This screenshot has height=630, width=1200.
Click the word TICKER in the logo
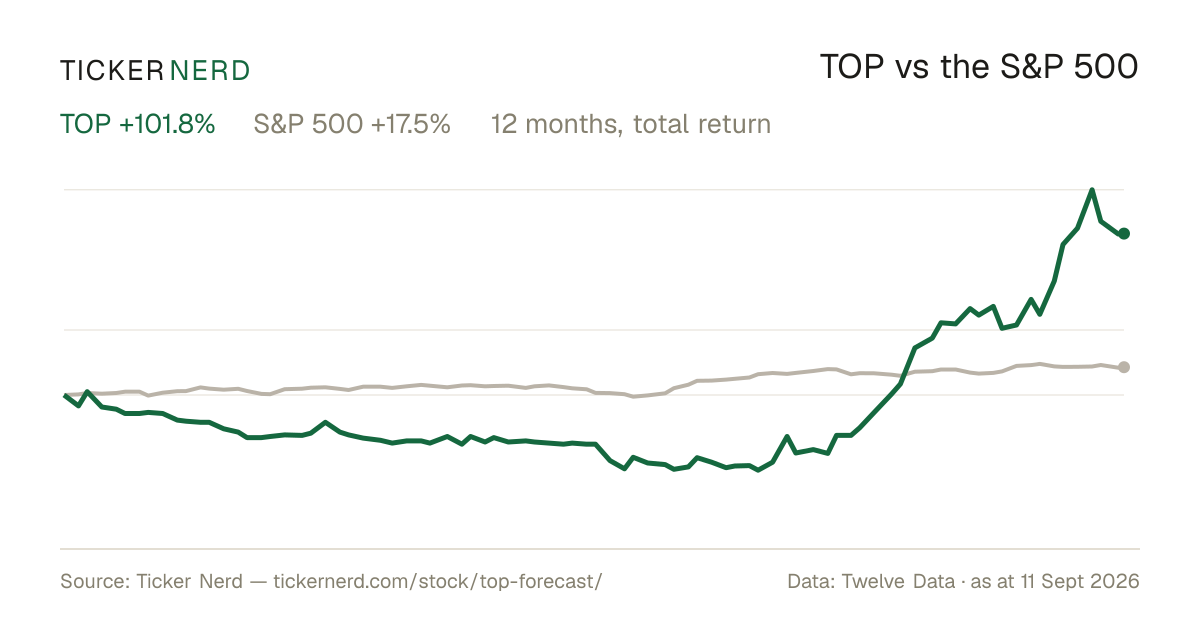coord(112,70)
